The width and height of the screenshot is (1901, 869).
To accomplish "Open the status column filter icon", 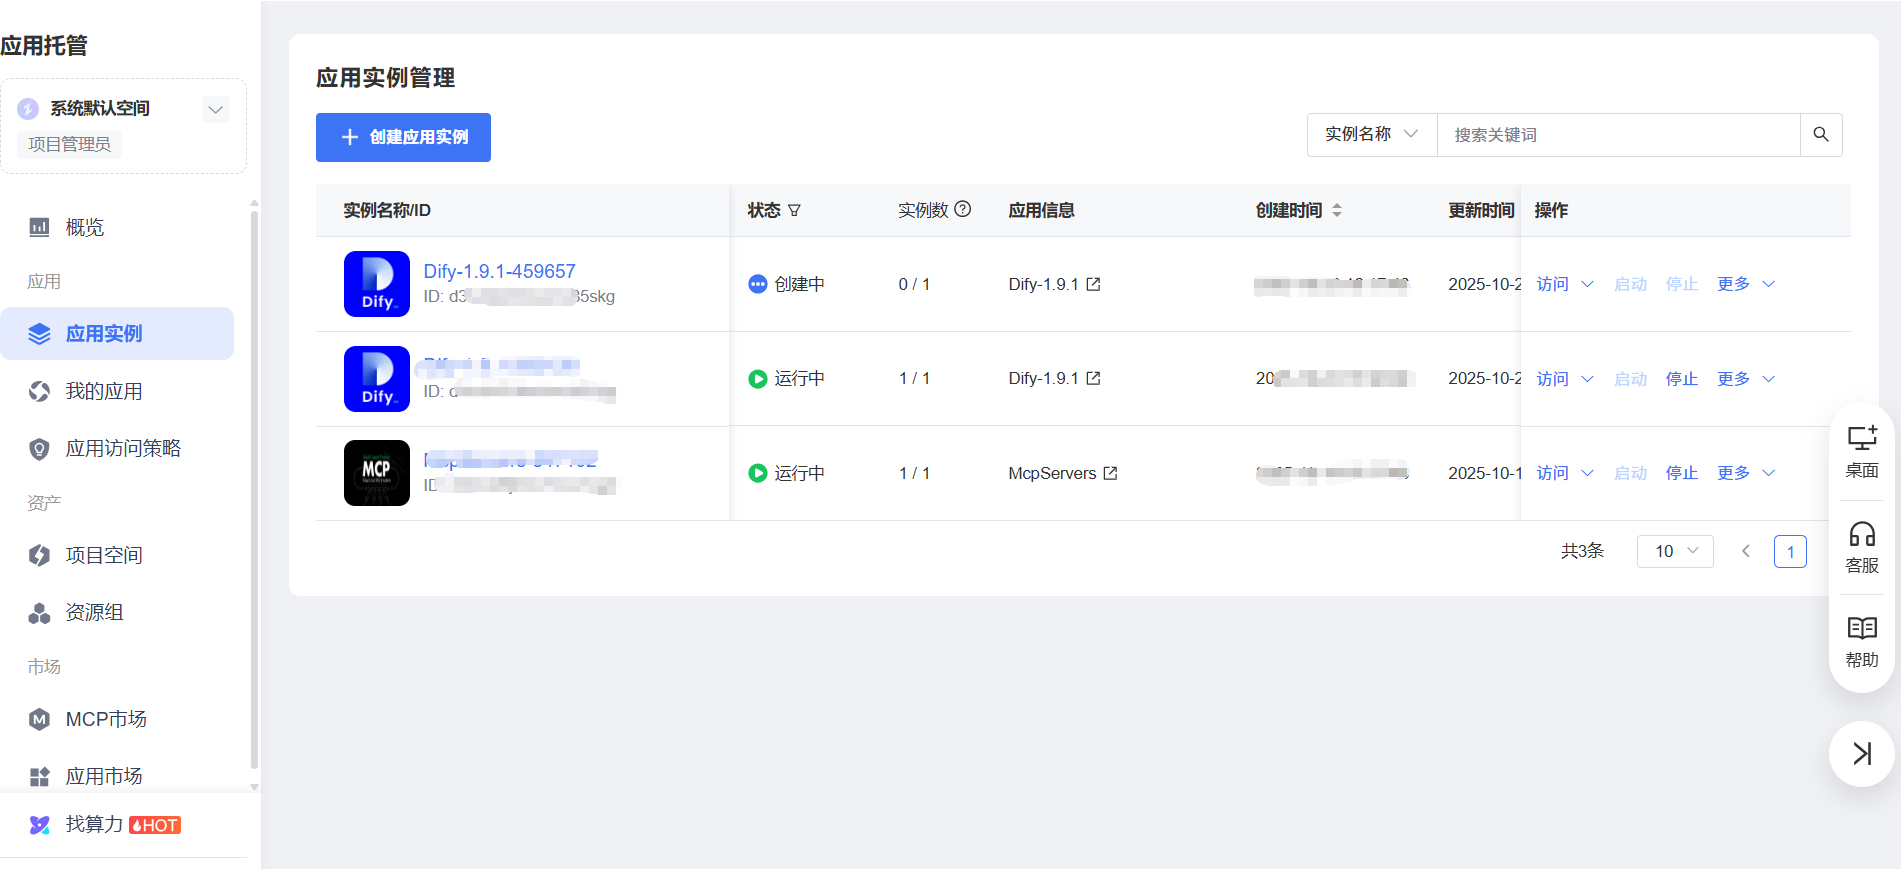I will pyautogui.click(x=794, y=211).
